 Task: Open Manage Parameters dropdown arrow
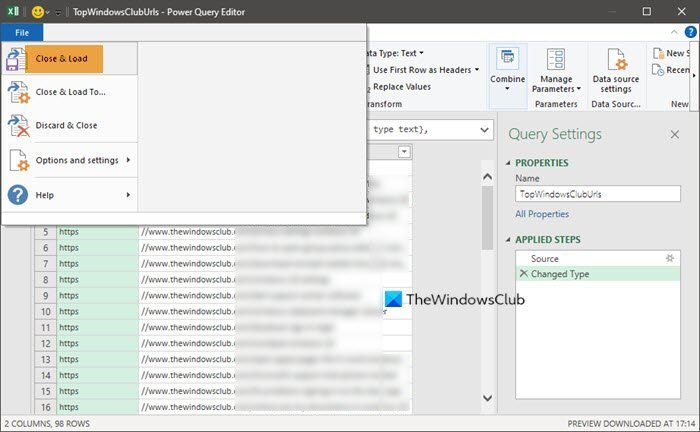click(579, 89)
